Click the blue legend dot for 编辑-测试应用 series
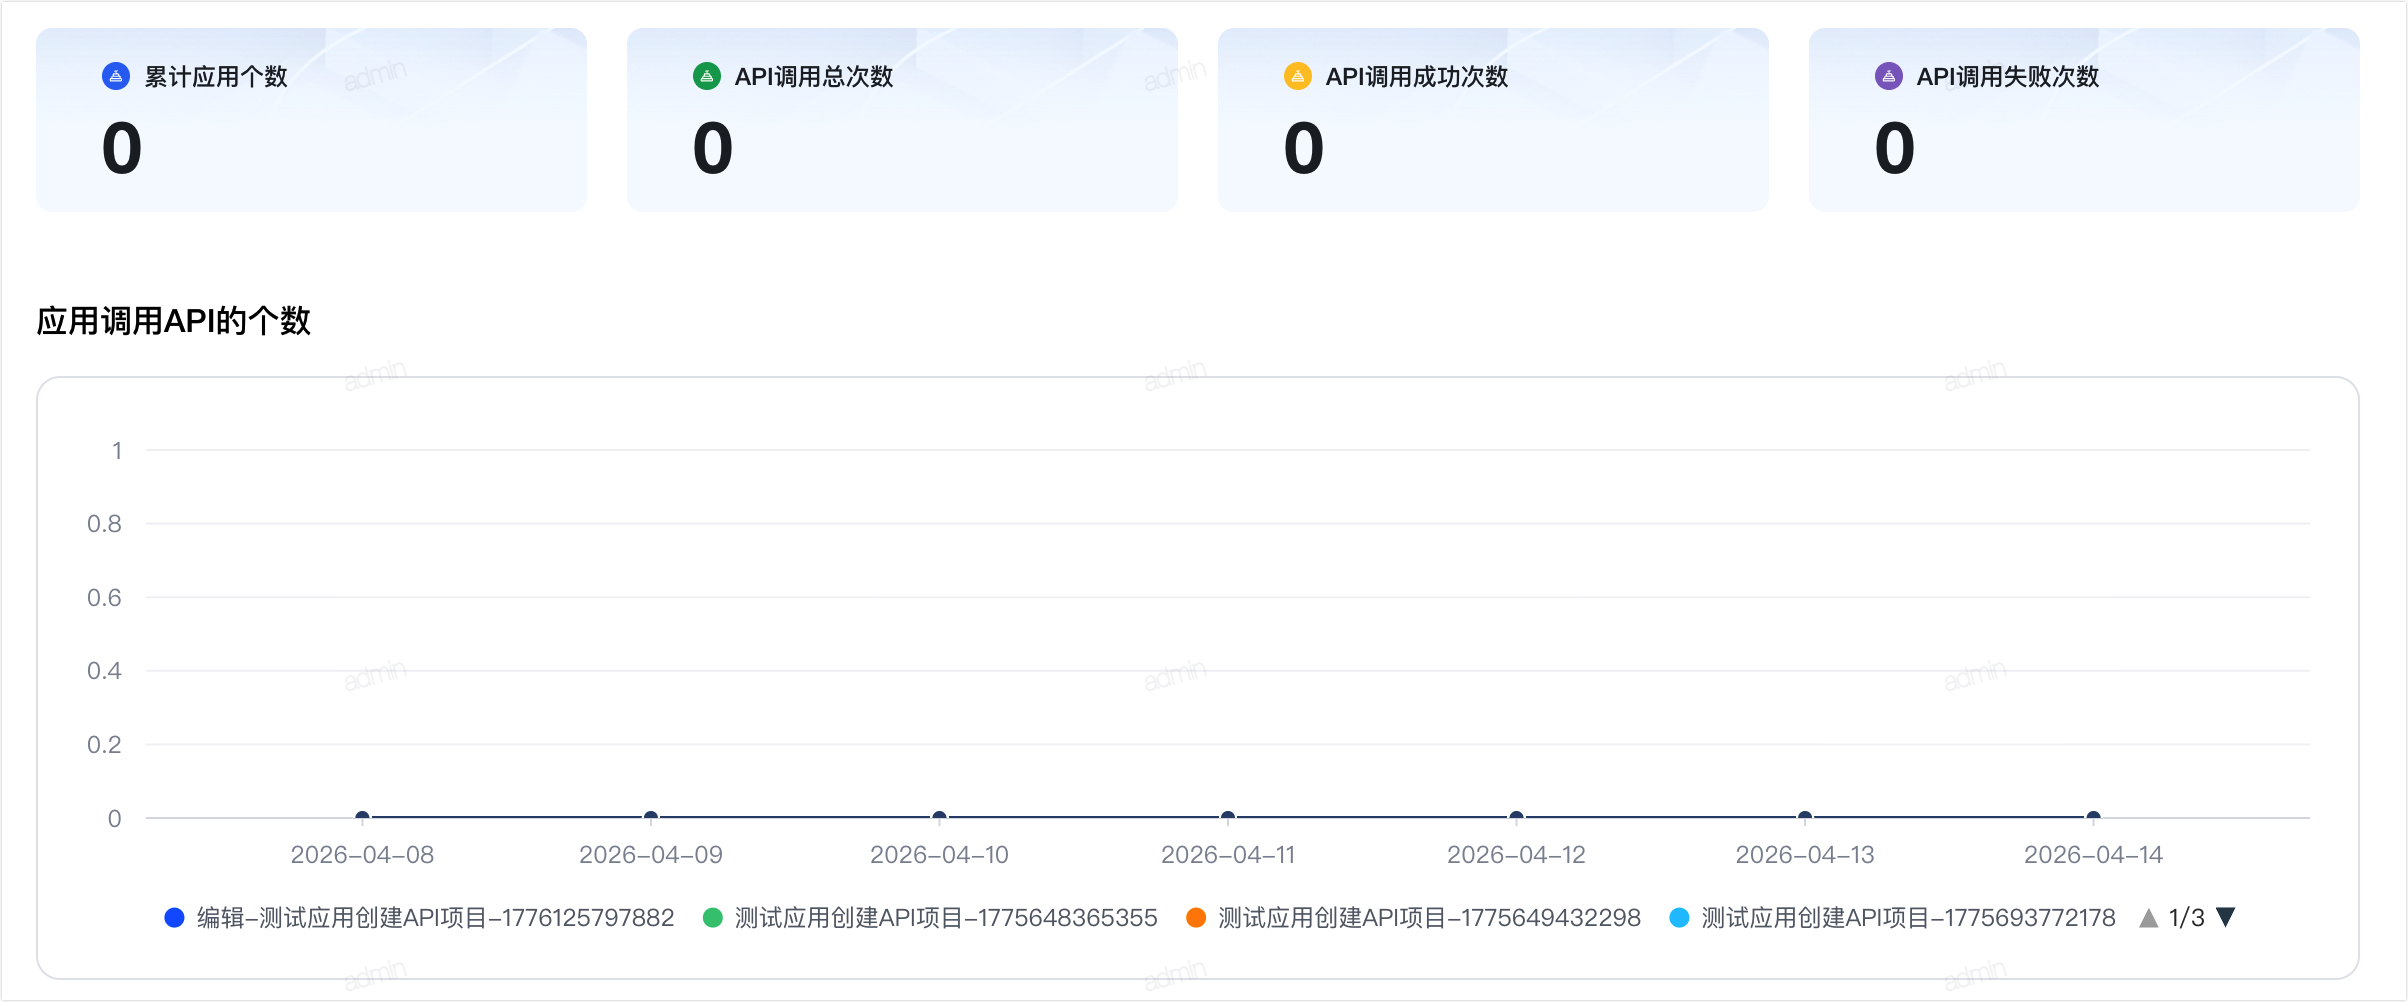The height and width of the screenshot is (1002, 2408). tap(174, 917)
